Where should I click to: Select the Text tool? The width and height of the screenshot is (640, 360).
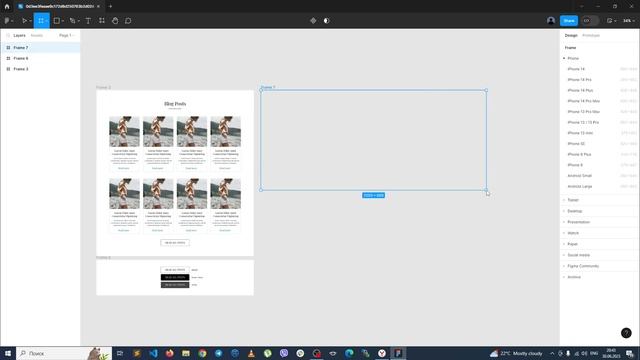[x=88, y=21]
